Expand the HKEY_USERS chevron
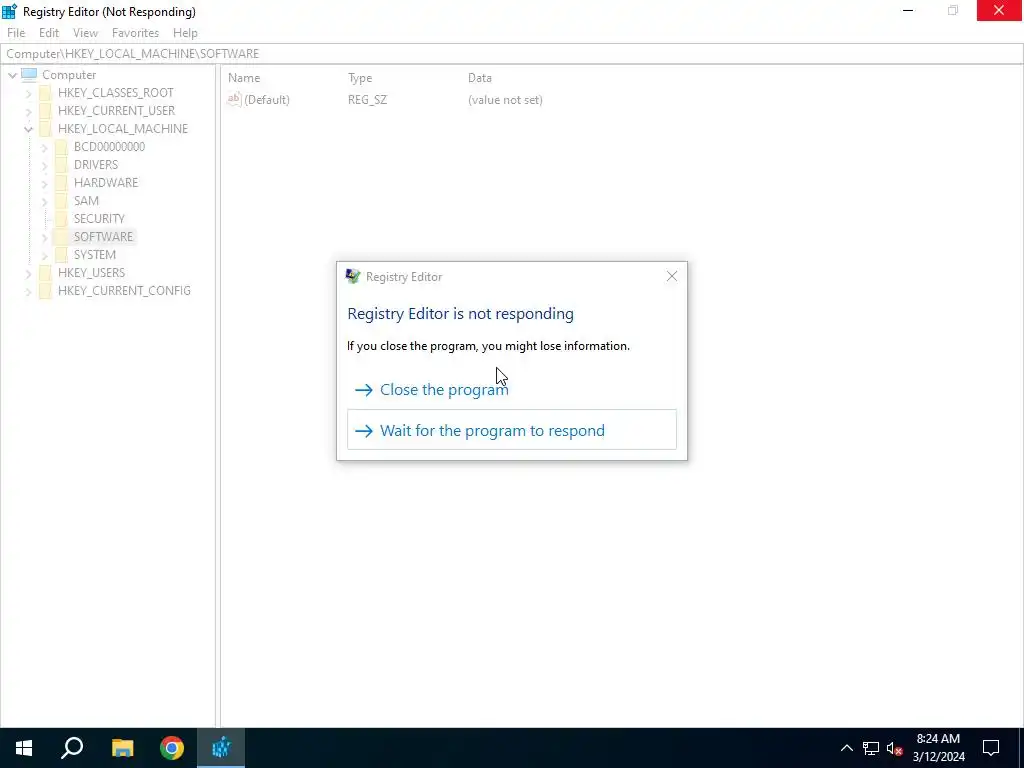The width and height of the screenshot is (1024, 768). click(28, 273)
